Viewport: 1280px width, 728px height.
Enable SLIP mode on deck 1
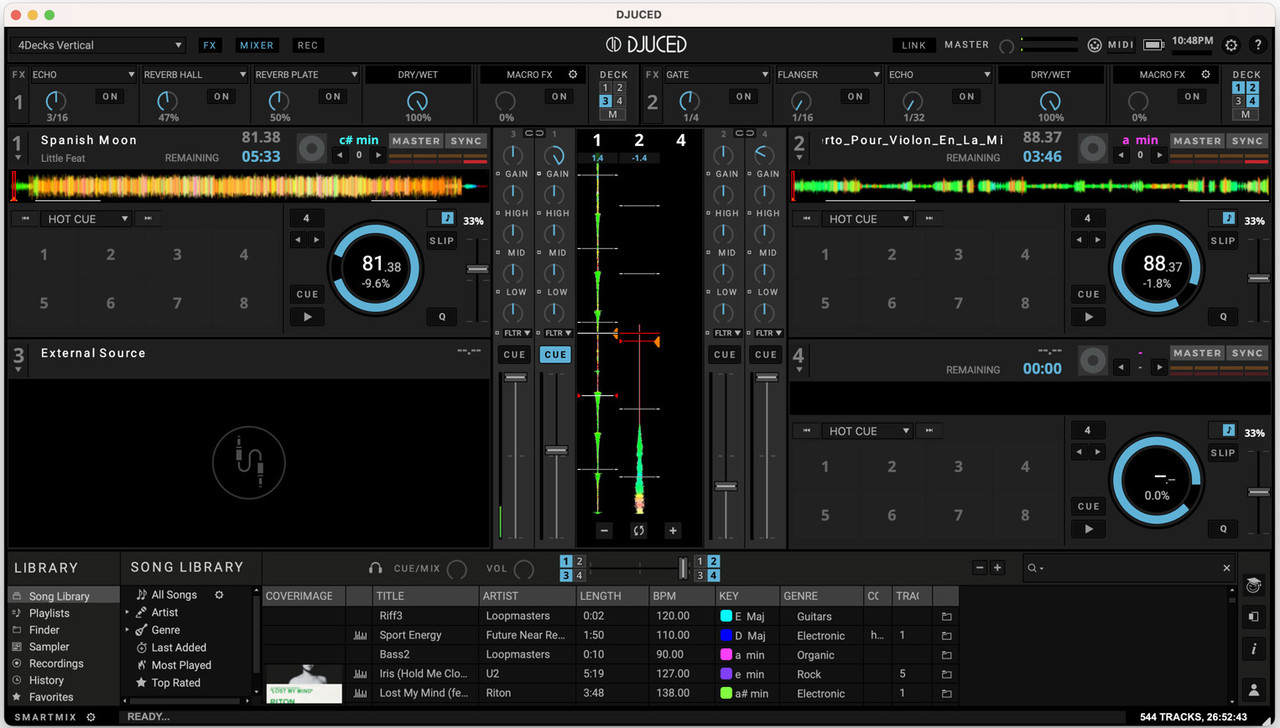441,241
